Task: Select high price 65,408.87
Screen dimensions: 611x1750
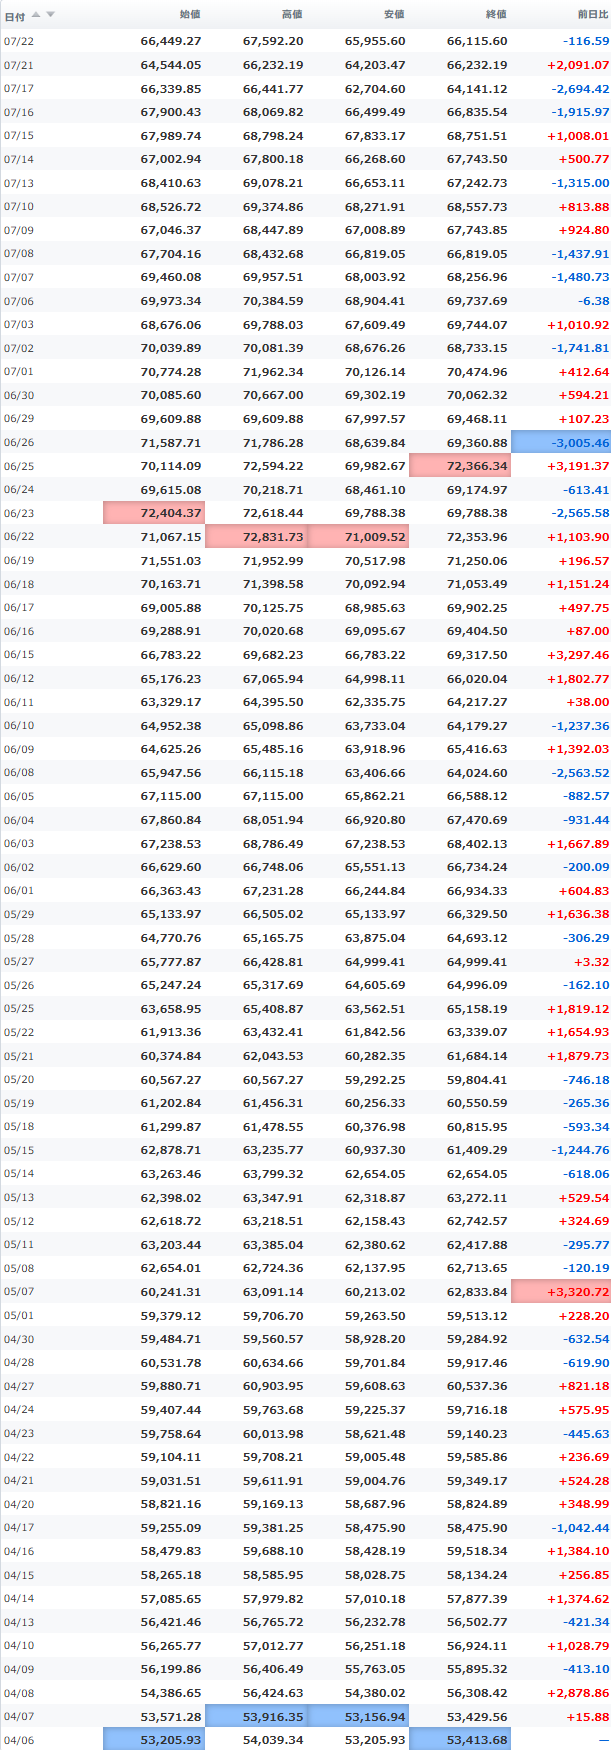Action: [x=273, y=1009]
